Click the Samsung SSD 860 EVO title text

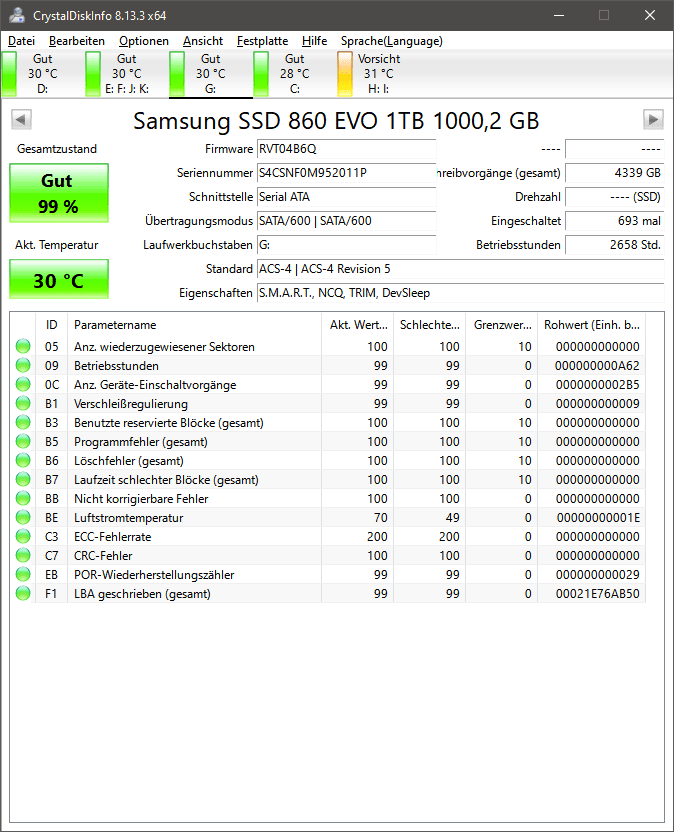[x=336, y=121]
